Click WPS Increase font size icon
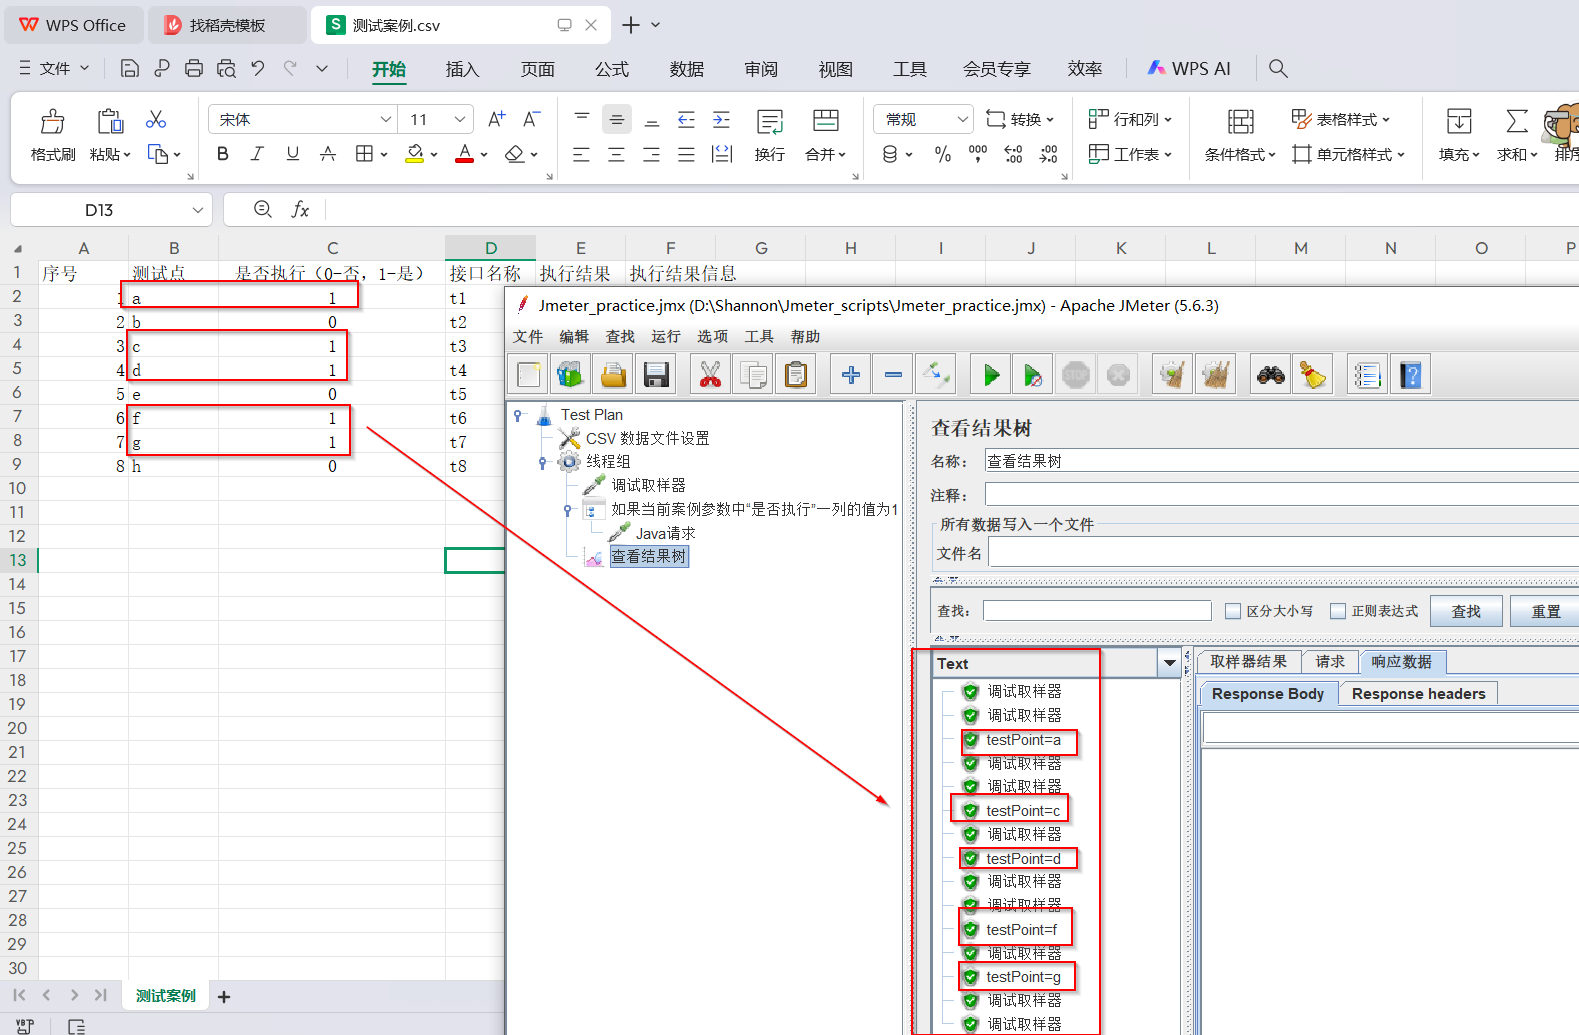Image resolution: width=1579 pixels, height=1035 pixels. pos(497,119)
